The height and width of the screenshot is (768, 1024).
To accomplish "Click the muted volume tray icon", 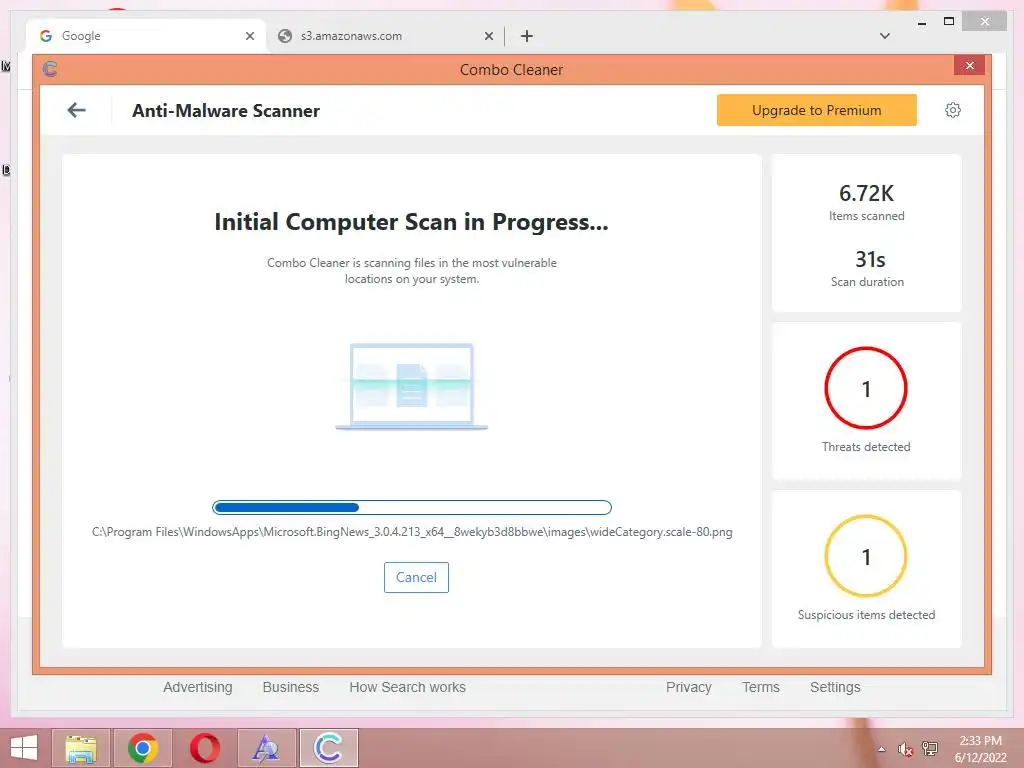I will tap(905, 749).
